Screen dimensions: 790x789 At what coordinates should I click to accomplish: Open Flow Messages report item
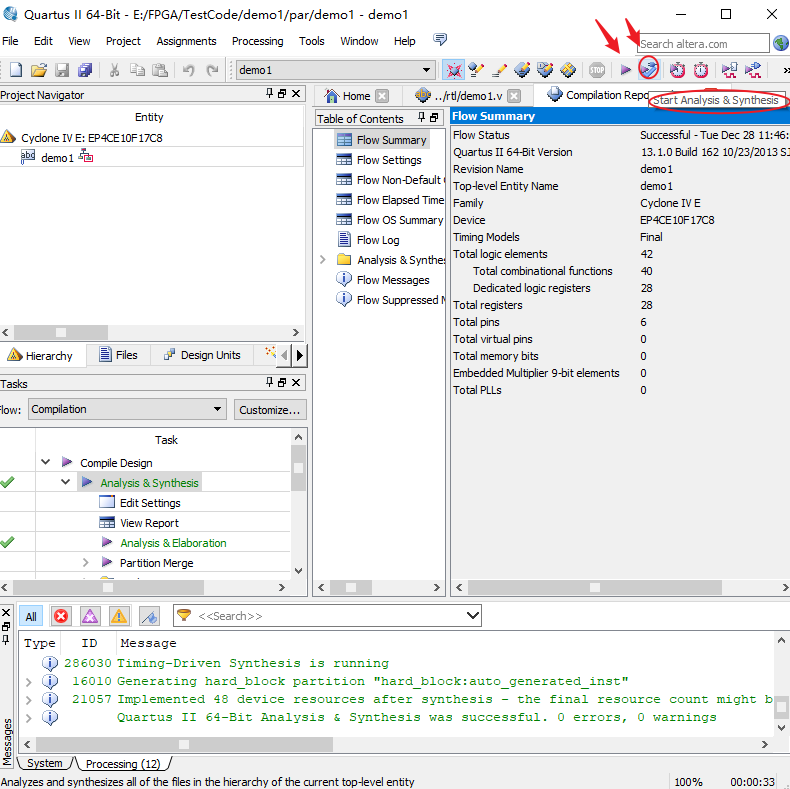tap(383, 280)
